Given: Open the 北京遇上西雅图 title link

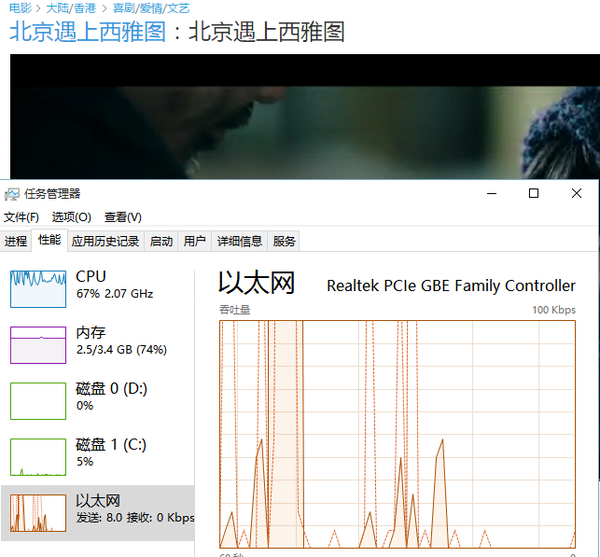Looking at the screenshot, I should point(87,32).
